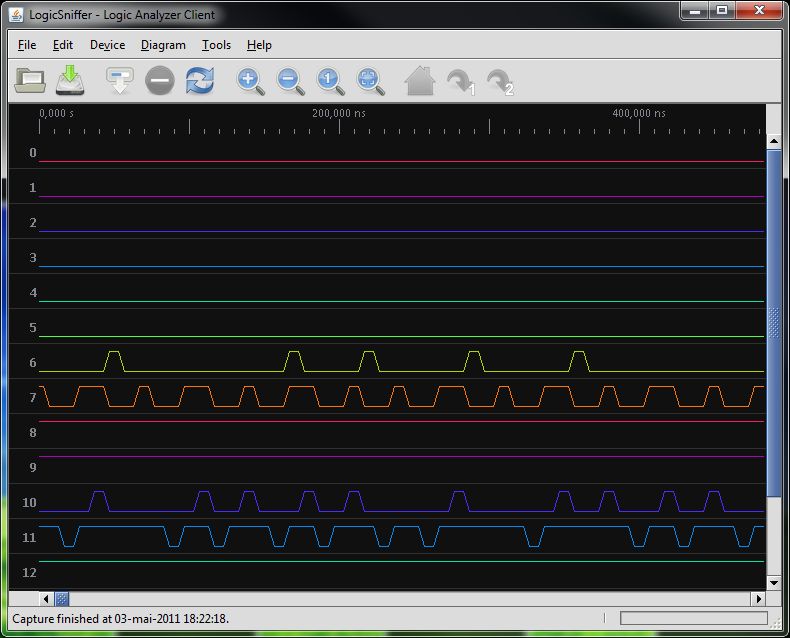This screenshot has width=790, height=638.
Task: Zoom out with the minus magnifier
Action: click(290, 80)
